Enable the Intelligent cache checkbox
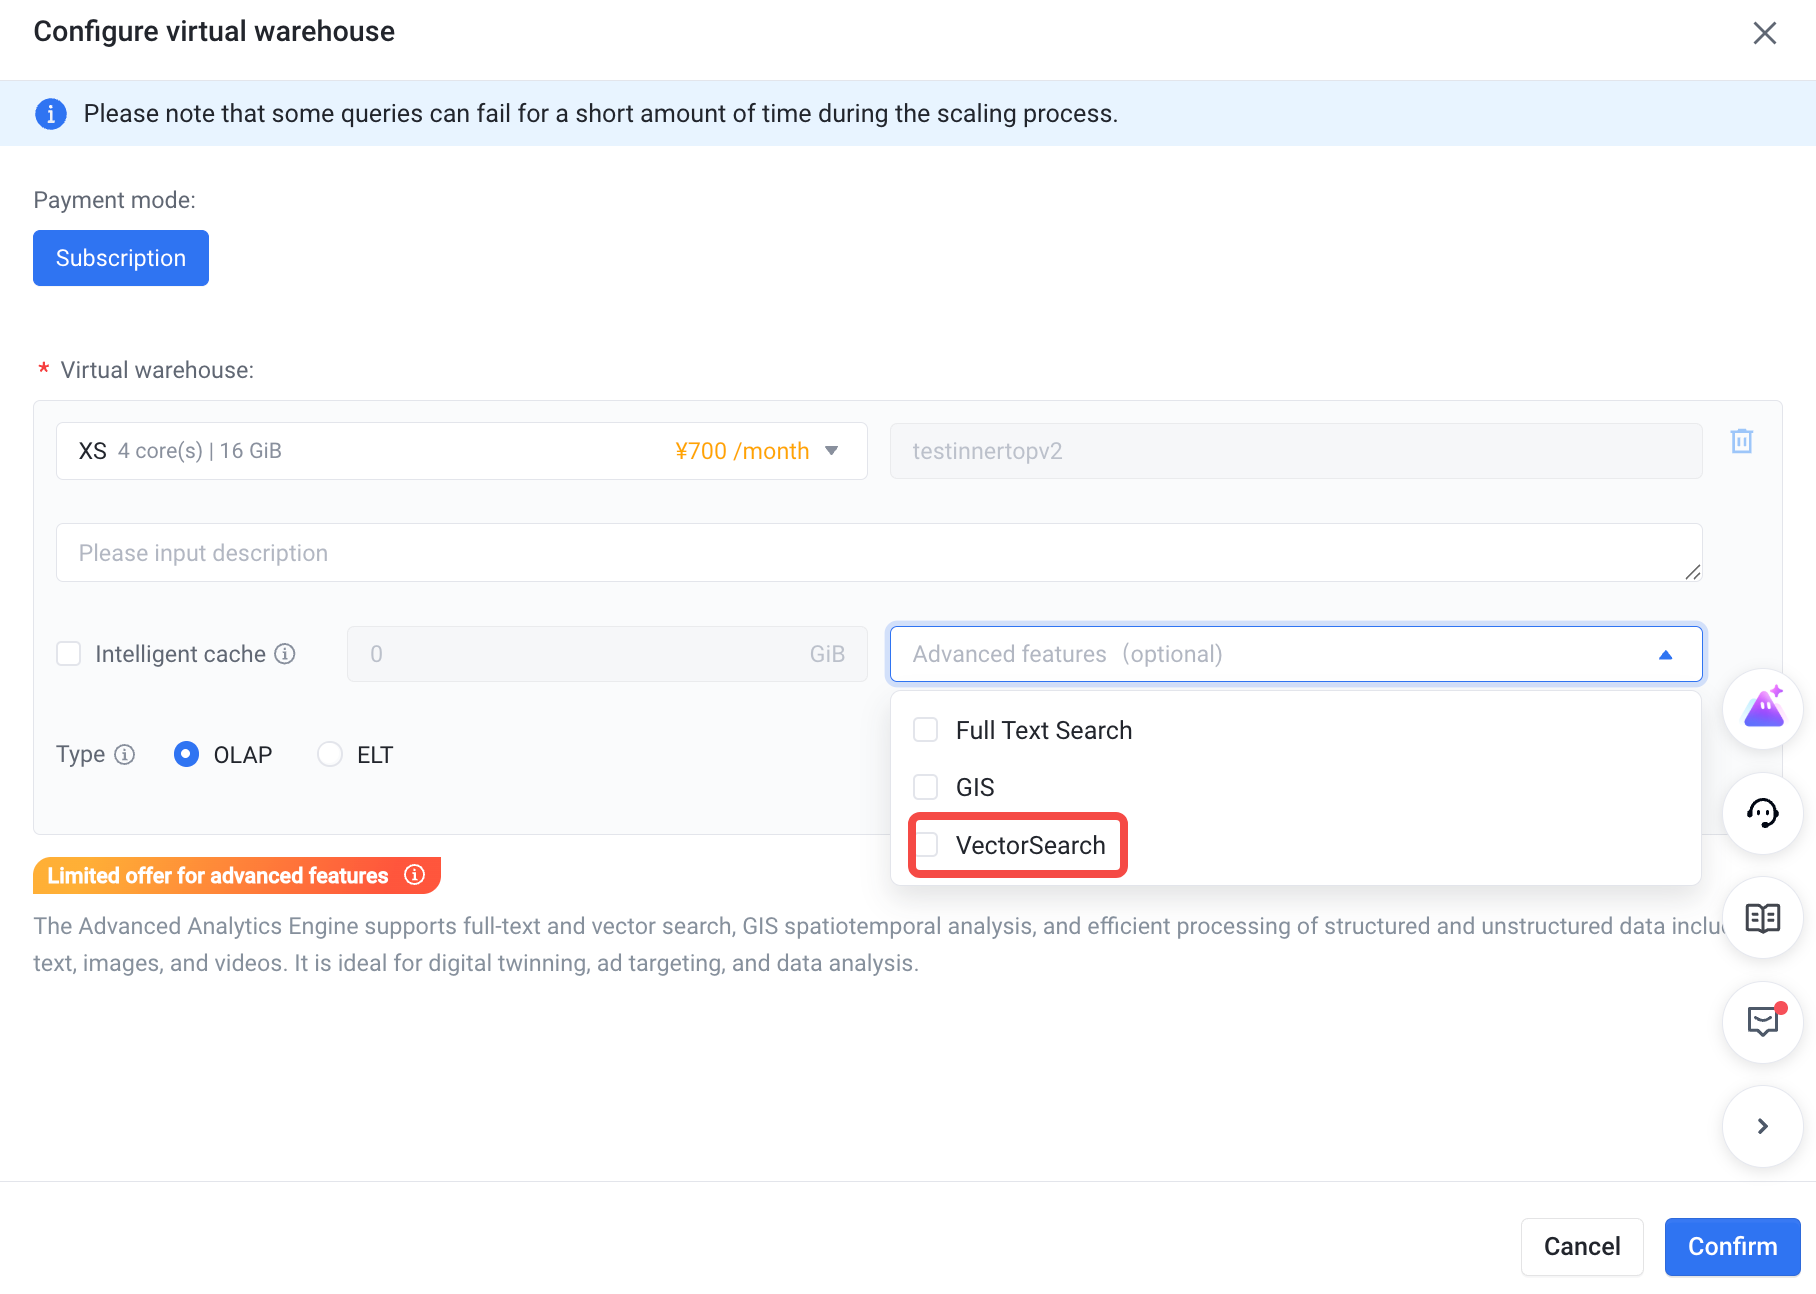The image size is (1816, 1294). coord(69,654)
